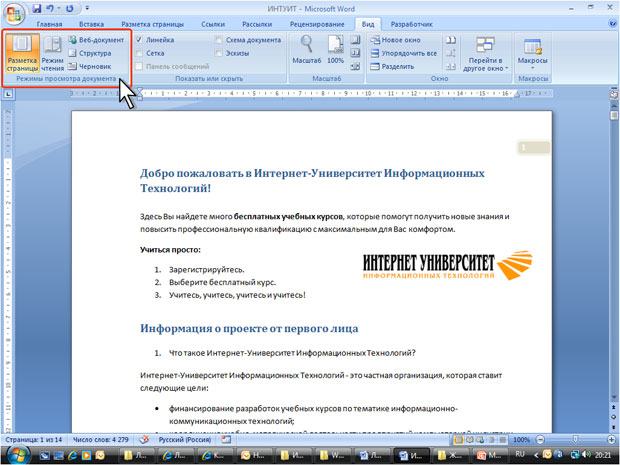Viewport: 620px width, 465px height.
Task: Open the Разработчик tab
Action: point(412,24)
